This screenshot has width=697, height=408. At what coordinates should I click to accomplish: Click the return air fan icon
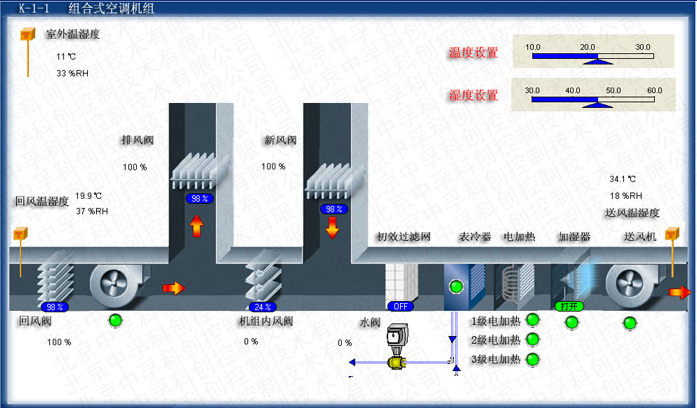115,284
